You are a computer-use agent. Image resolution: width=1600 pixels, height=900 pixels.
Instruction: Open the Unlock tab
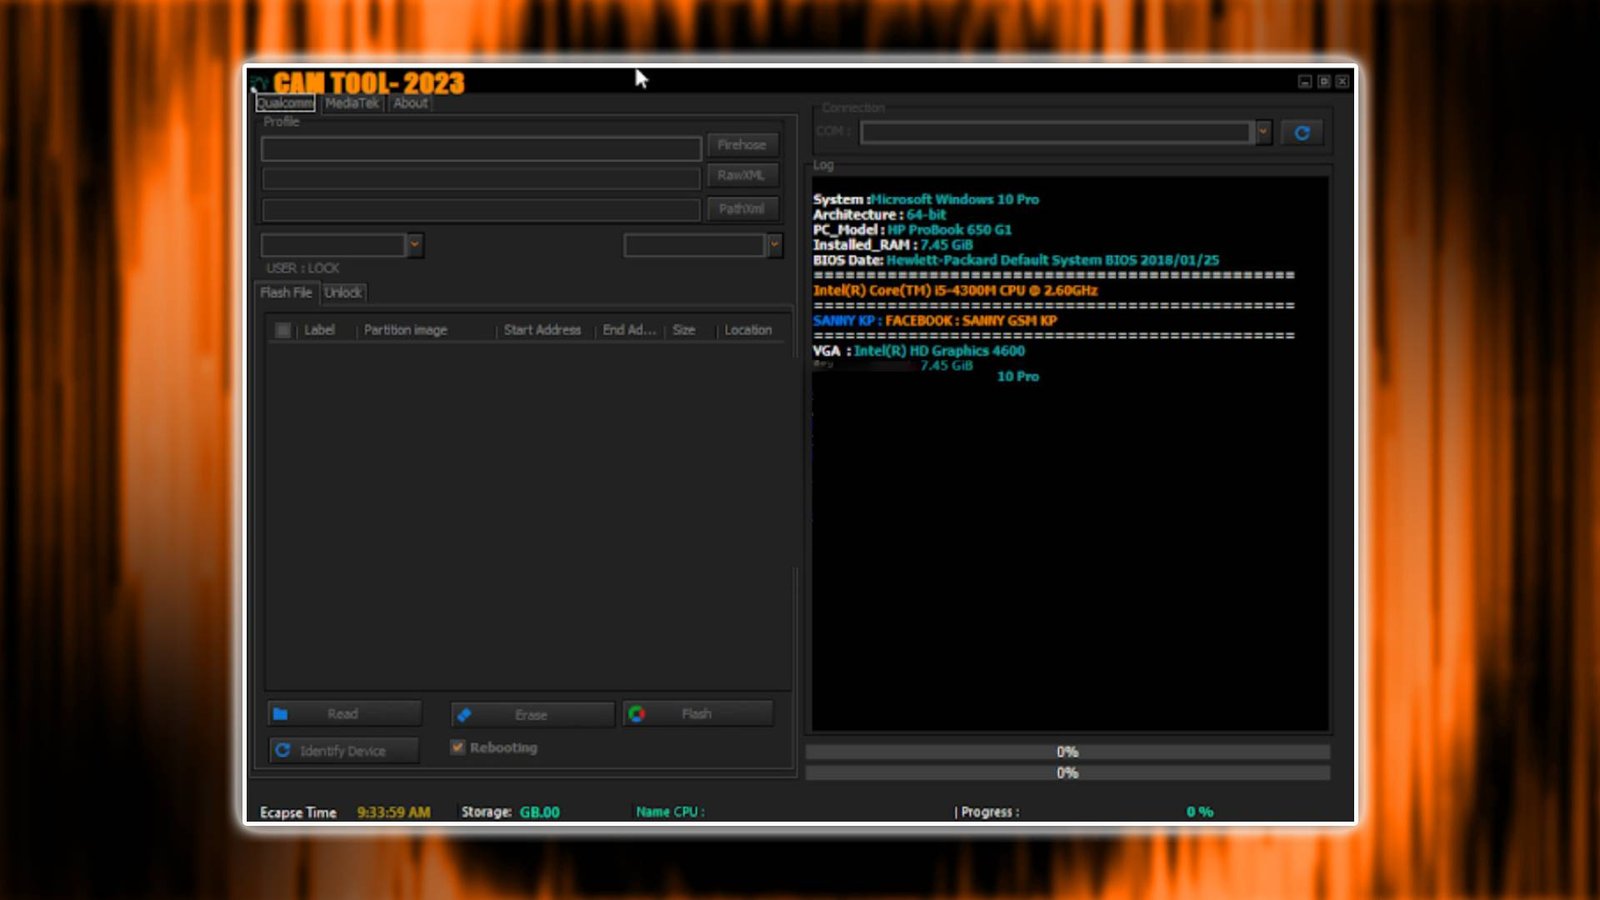[343, 292]
